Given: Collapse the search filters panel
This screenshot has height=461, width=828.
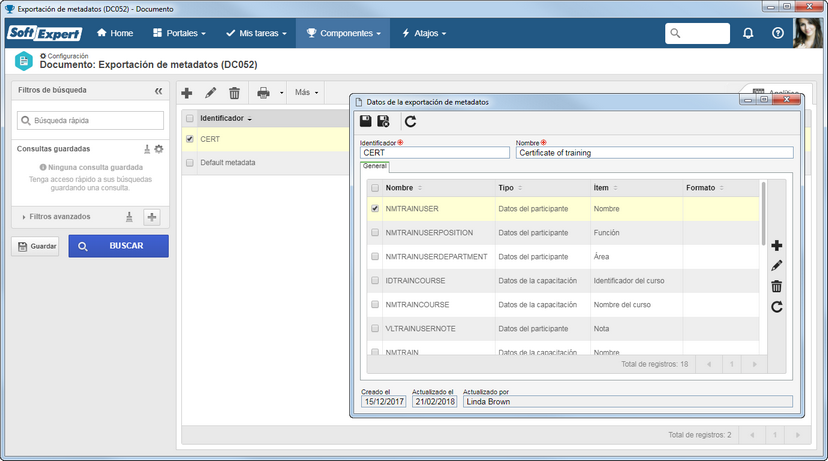Looking at the screenshot, I should 158,91.
